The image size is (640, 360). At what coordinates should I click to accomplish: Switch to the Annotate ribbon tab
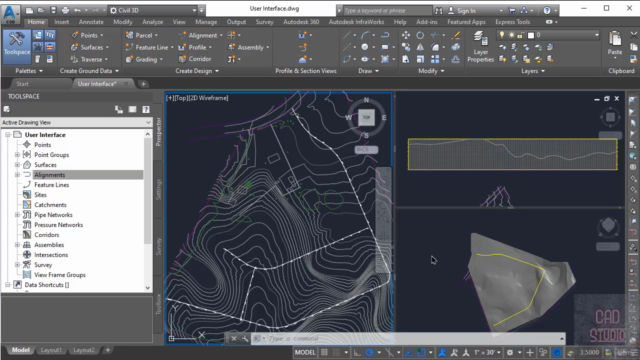[x=91, y=22]
